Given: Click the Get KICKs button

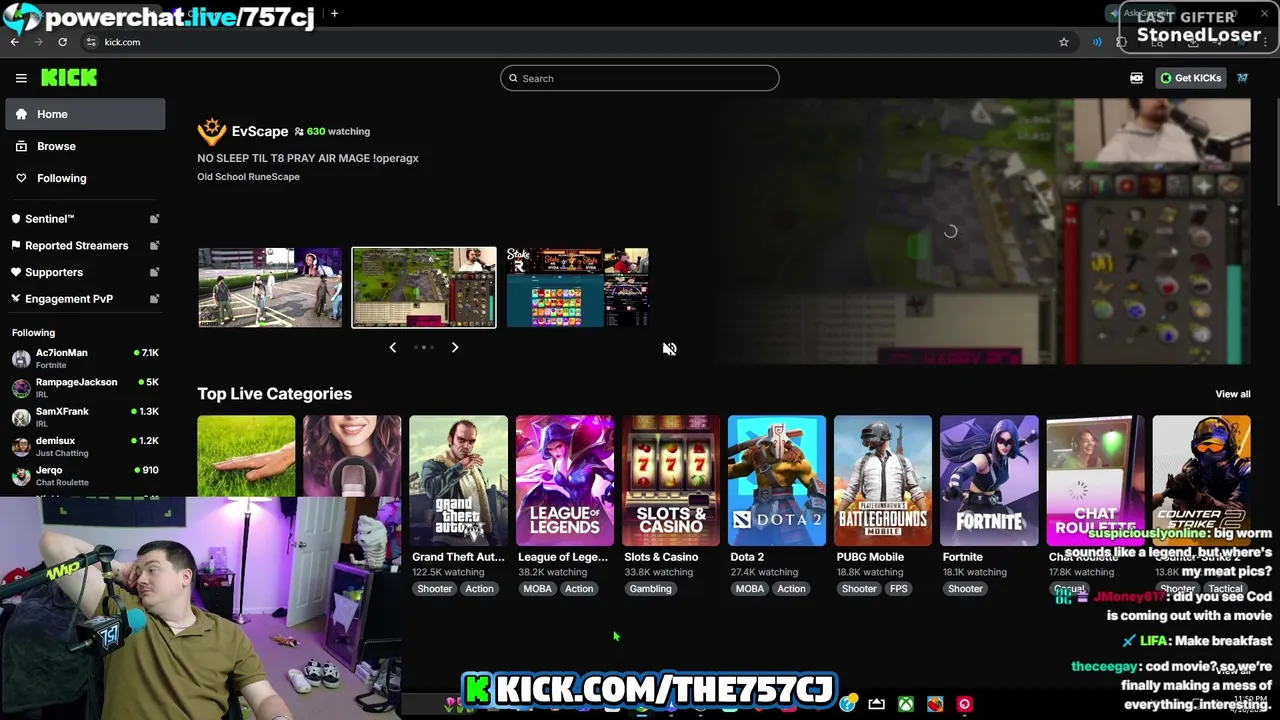Looking at the screenshot, I should (x=1190, y=78).
